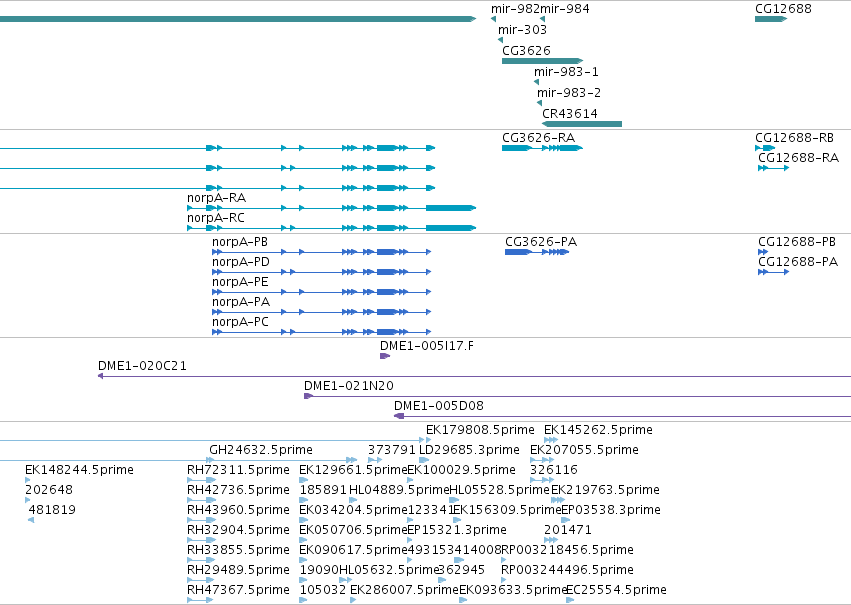Select the CG3626-RA transcript glyph
This screenshot has width=851, height=605.
tap(542, 148)
